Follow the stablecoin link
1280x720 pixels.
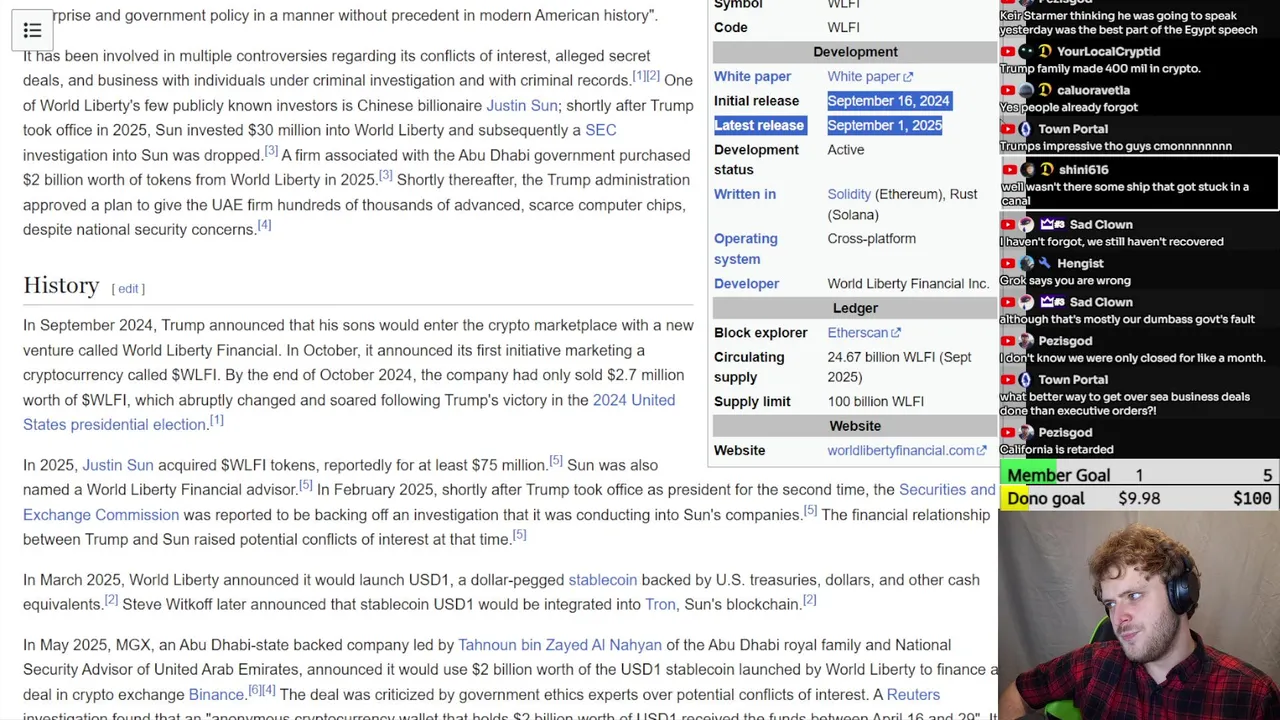click(602, 580)
